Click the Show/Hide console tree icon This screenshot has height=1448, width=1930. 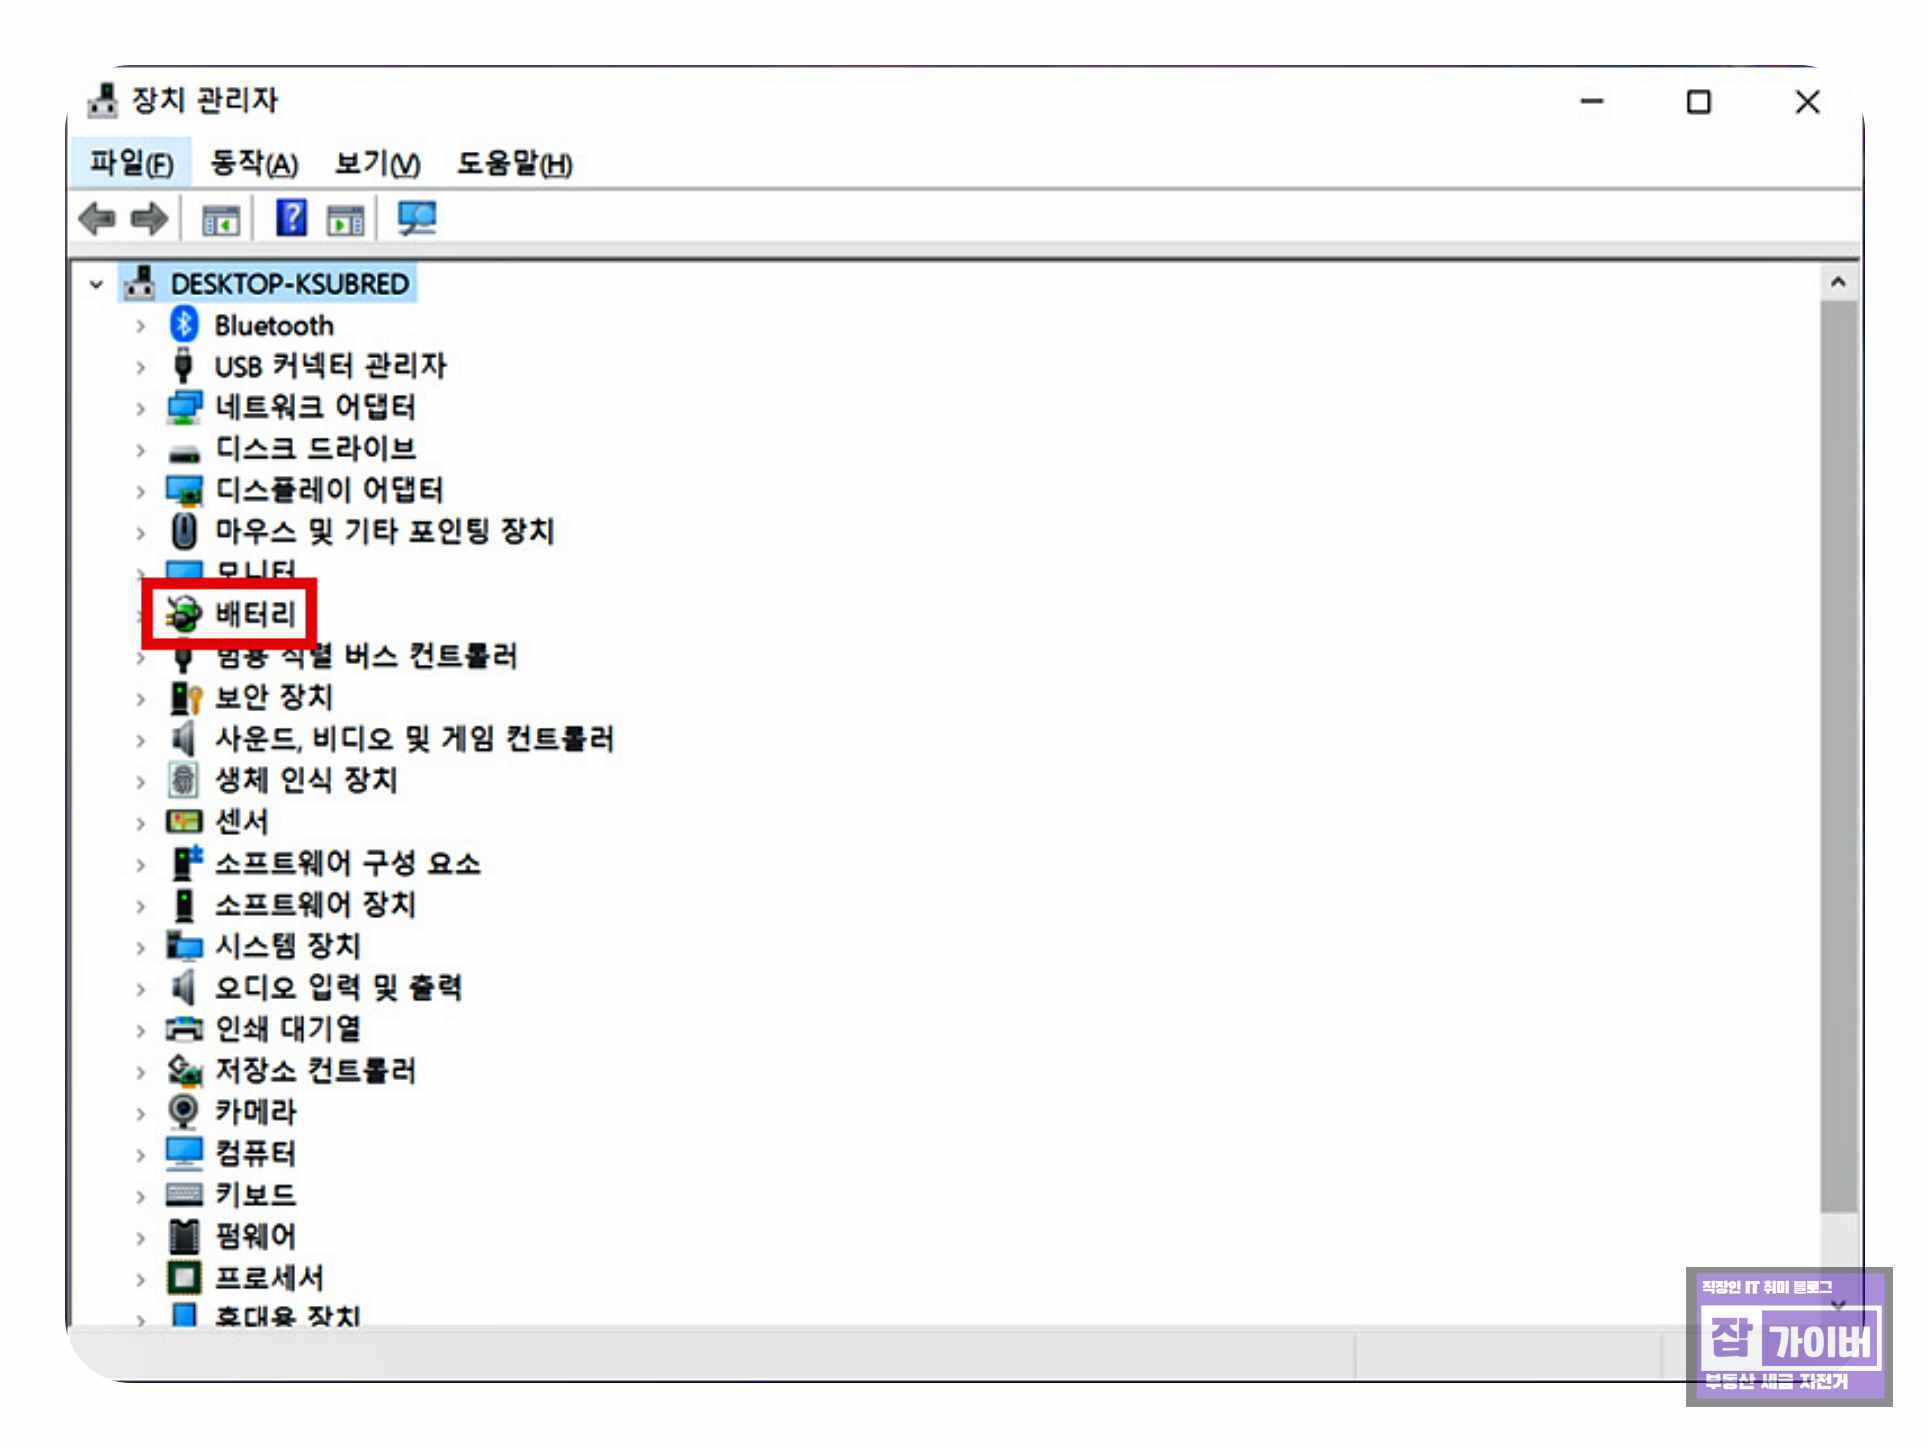point(221,219)
